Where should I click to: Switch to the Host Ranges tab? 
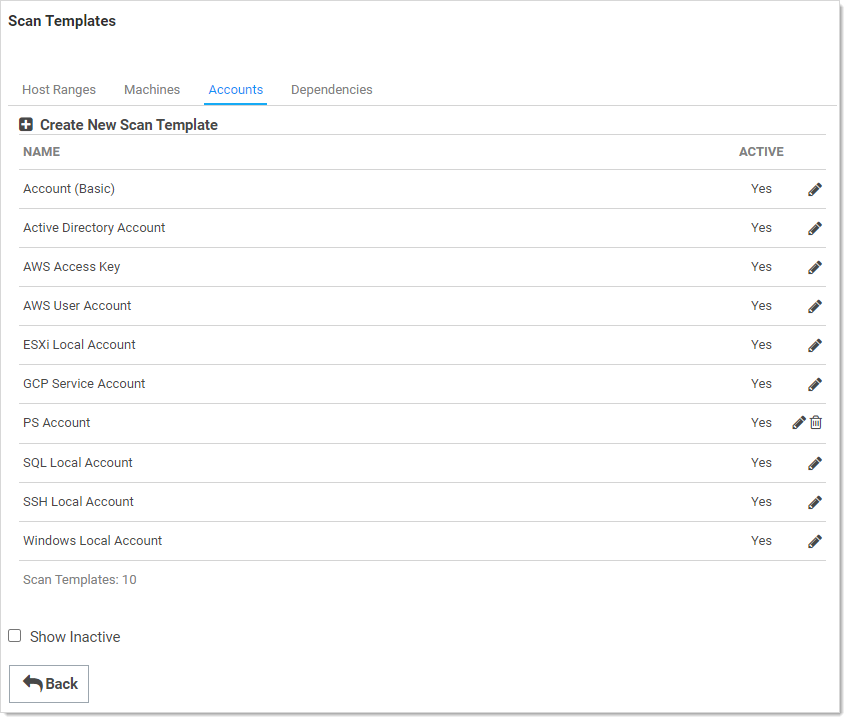59,90
